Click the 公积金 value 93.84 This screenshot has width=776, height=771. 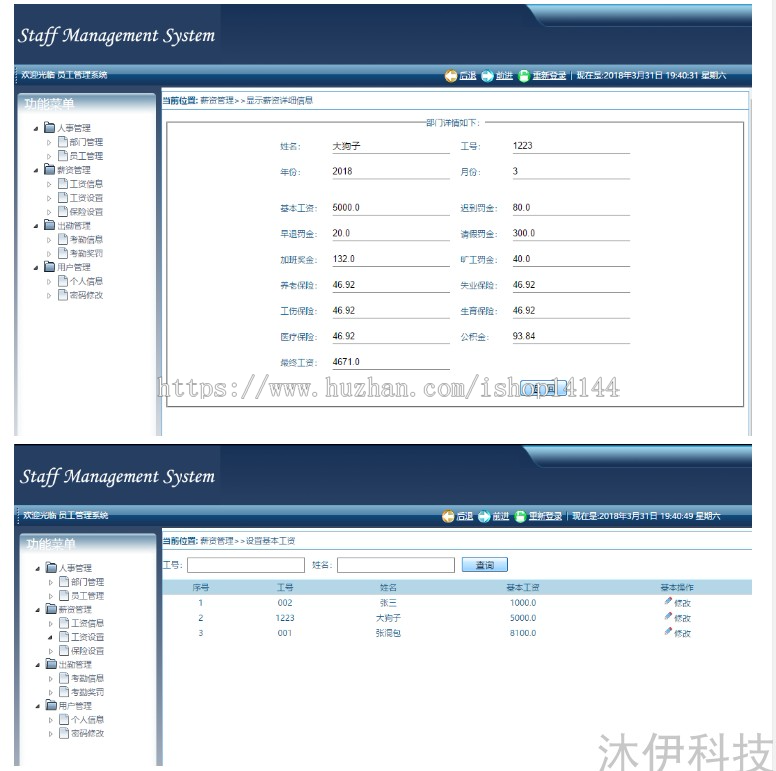(524, 336)
